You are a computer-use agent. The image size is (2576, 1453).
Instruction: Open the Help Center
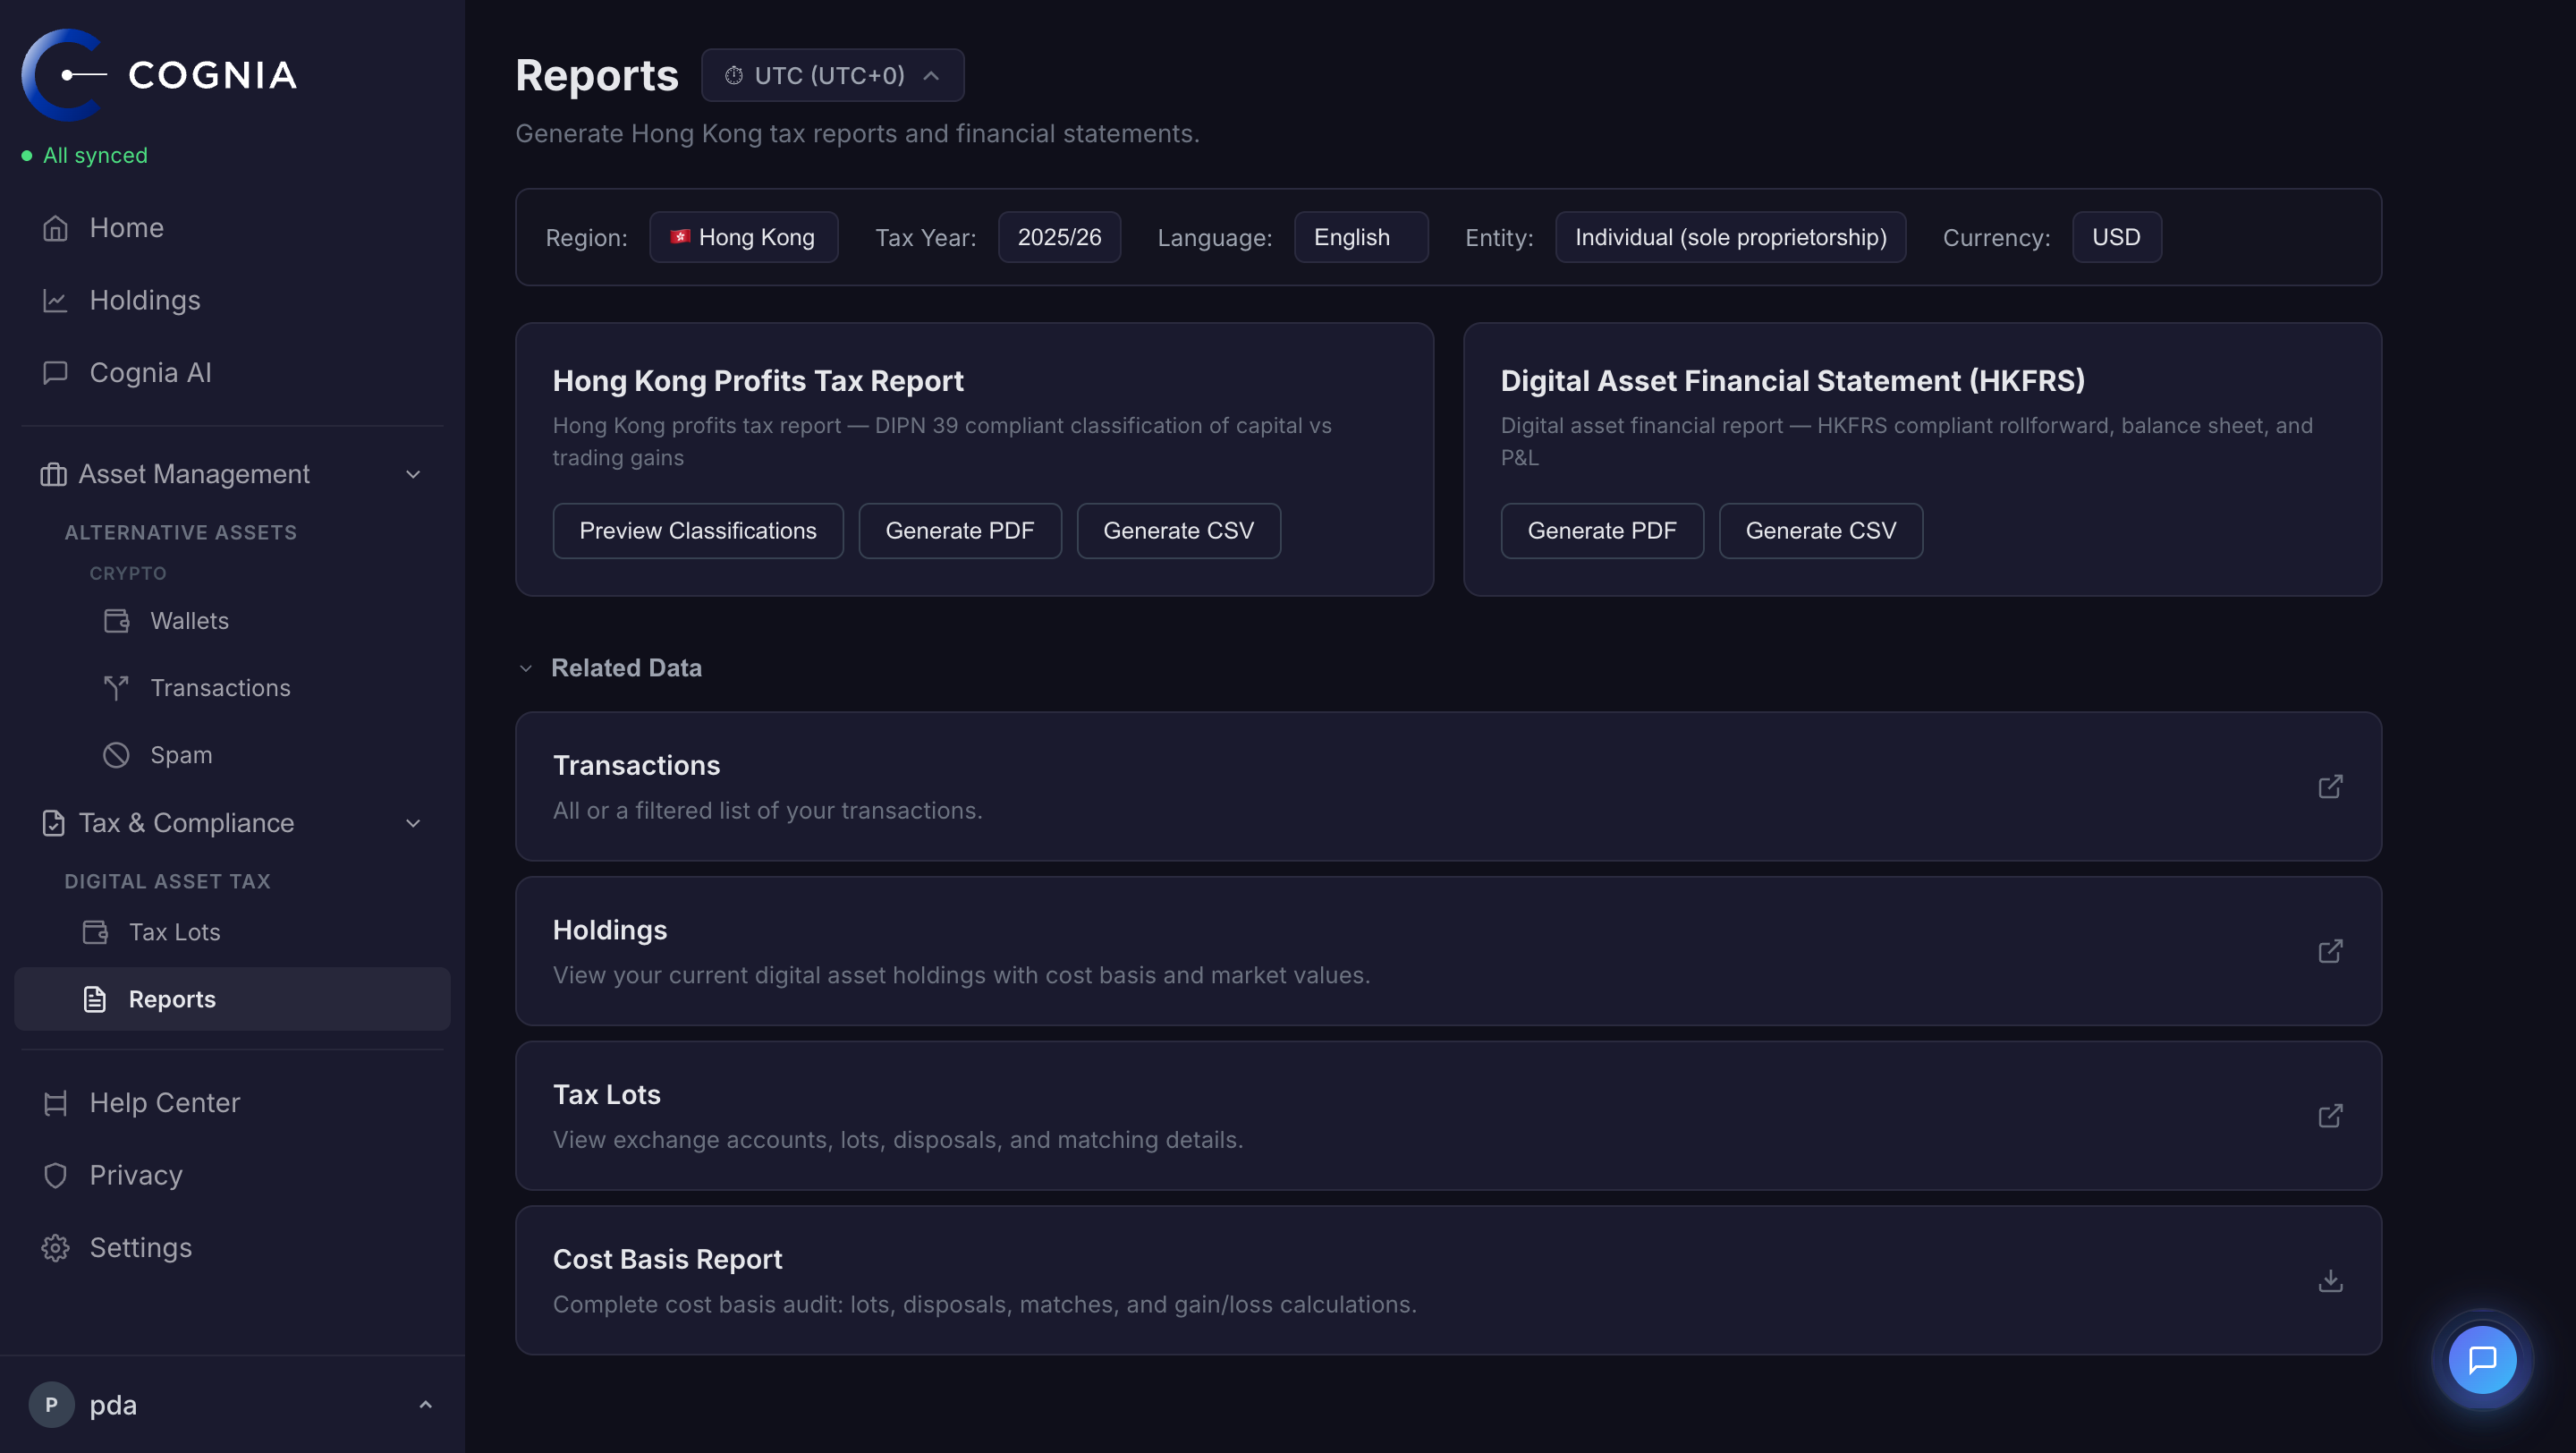click(x=232, y=1103)
